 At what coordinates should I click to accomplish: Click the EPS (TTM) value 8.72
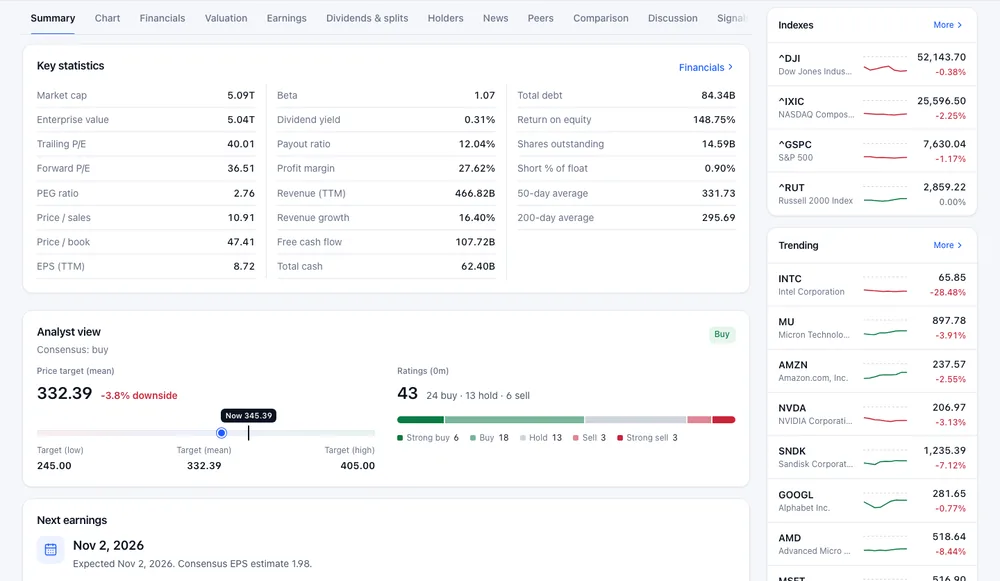click(244, 266)
